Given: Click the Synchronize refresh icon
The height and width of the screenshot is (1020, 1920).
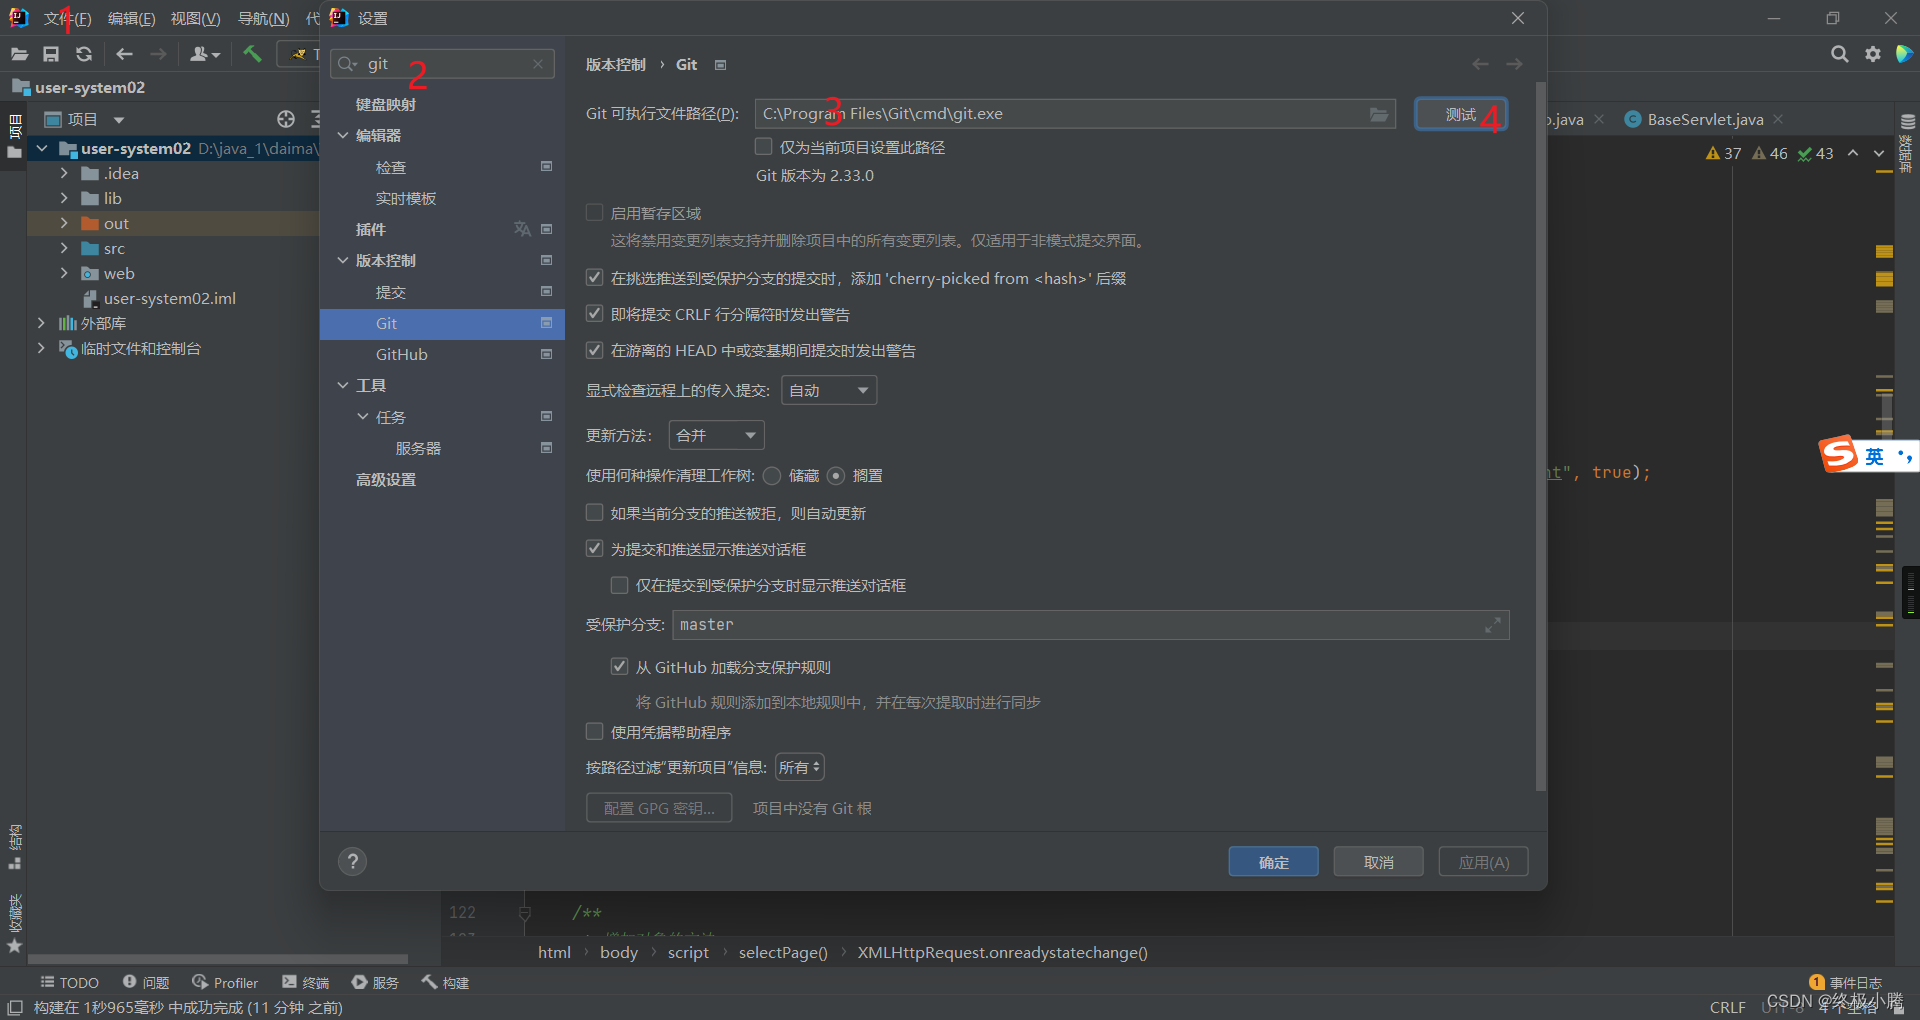Looking at the screenshot, I should 84,54.
